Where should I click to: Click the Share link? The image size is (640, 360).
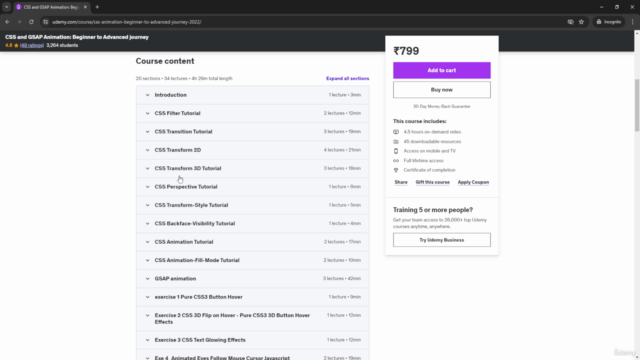point(401,182)
